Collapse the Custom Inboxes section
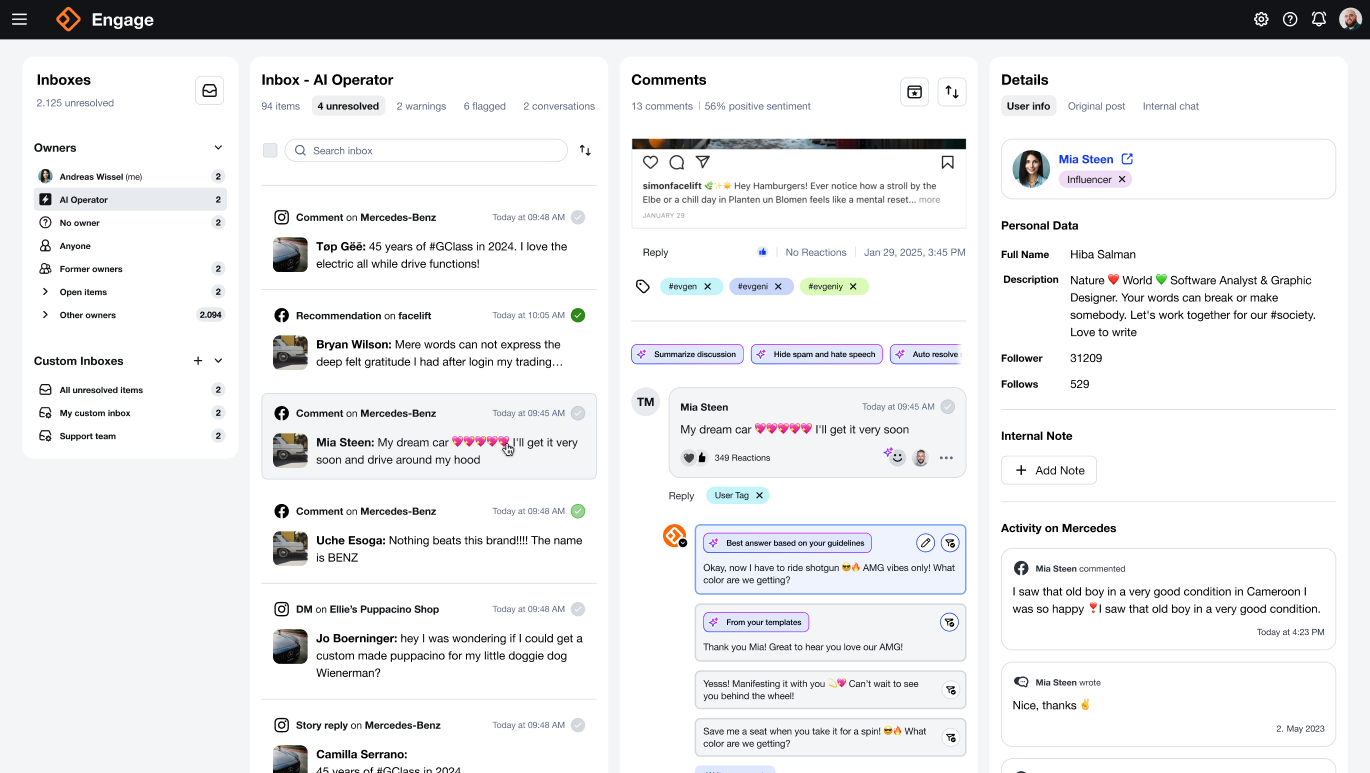Screen dimensions: 1370x773 click(x=218, y=361)
